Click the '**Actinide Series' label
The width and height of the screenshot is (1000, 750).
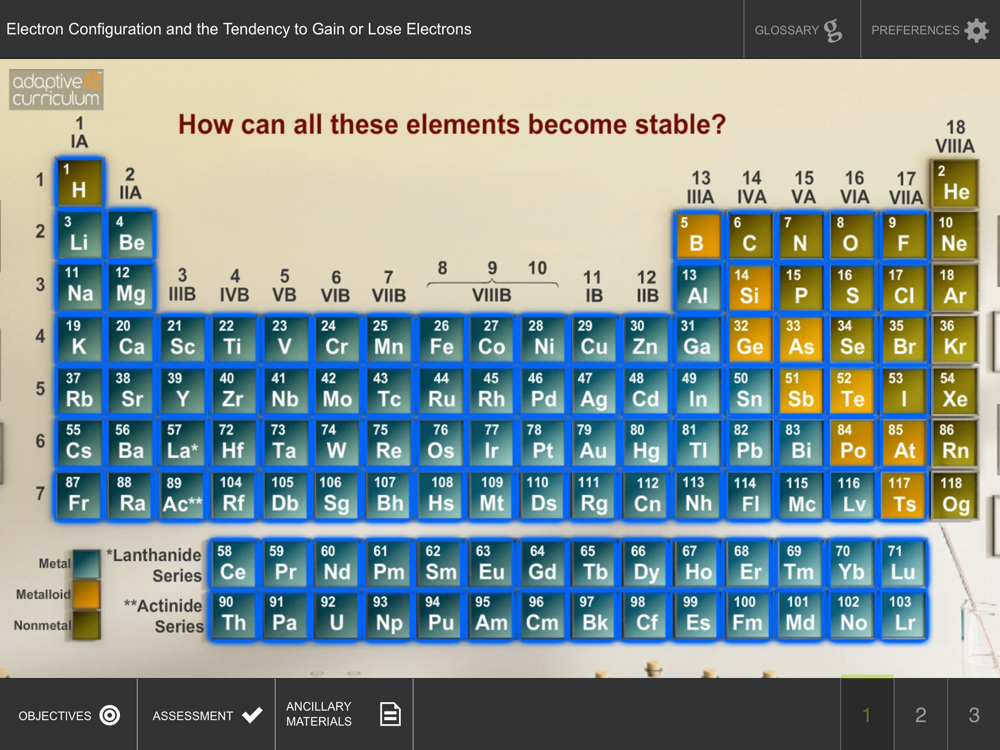(163, 615)
